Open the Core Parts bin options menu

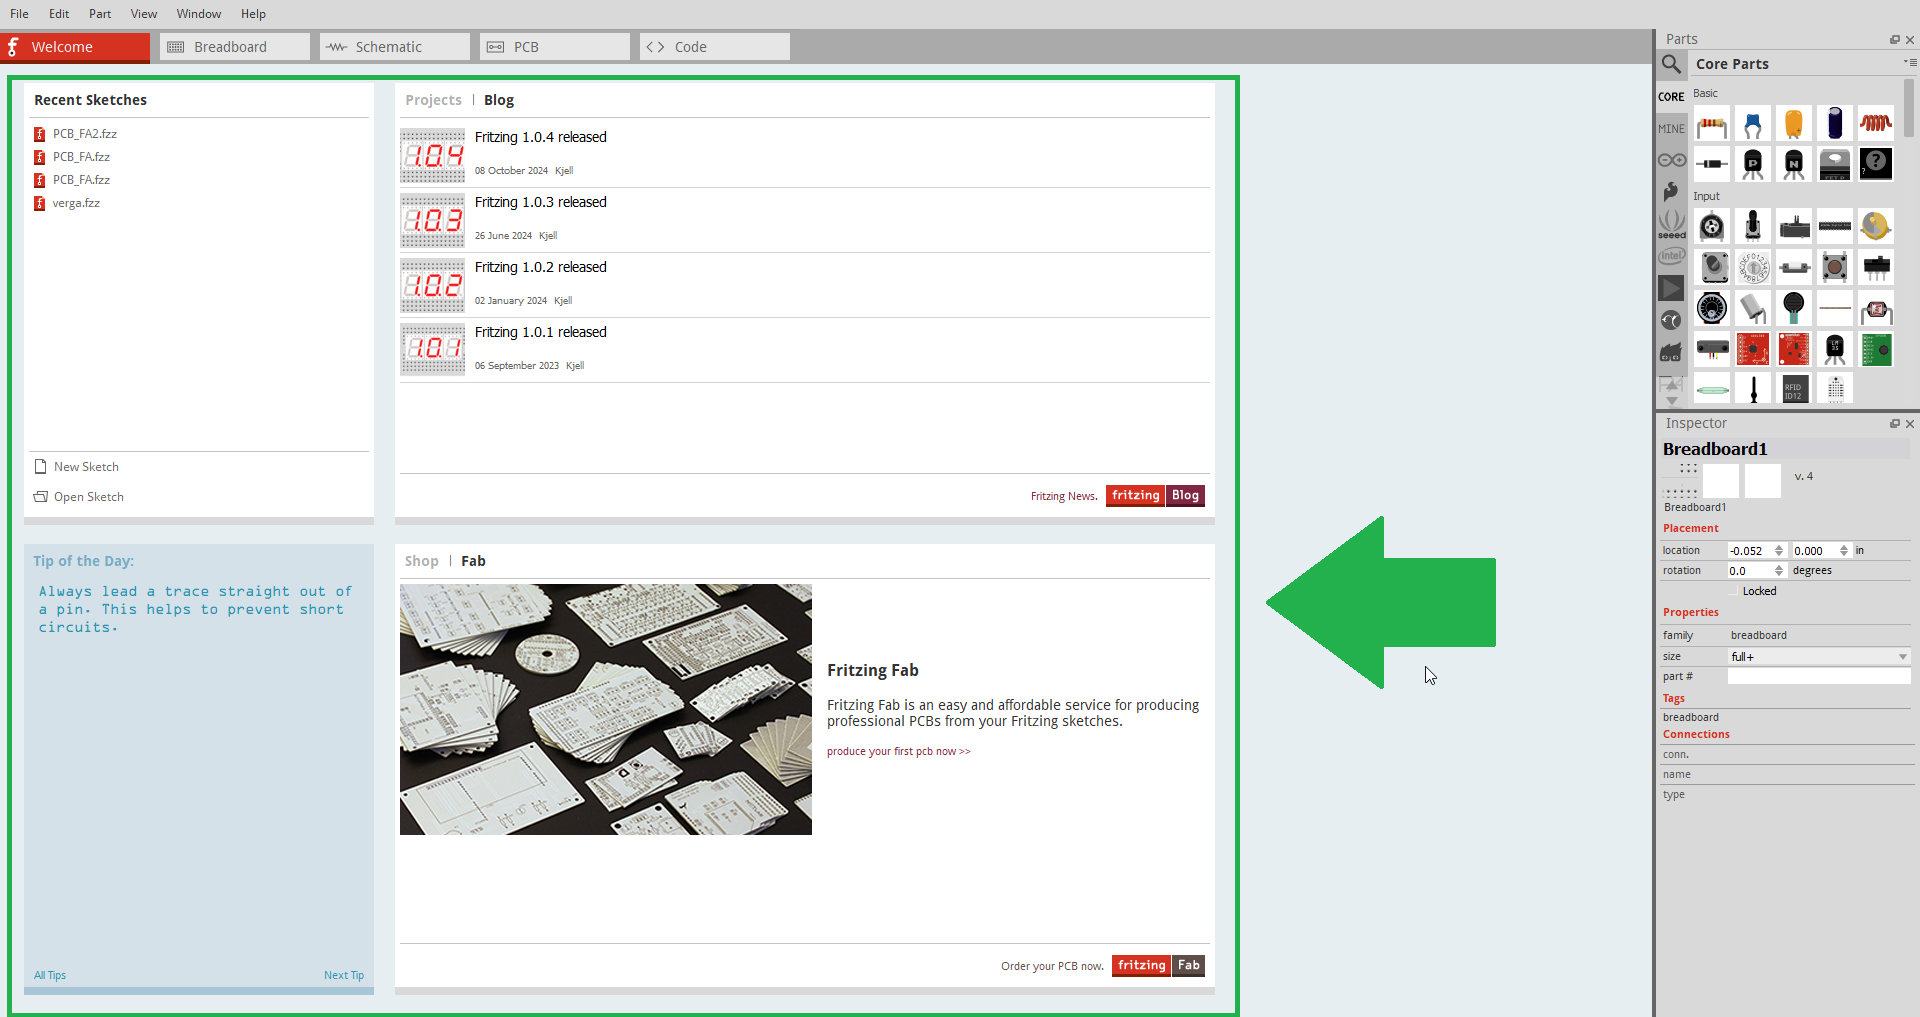pyautogui.click(x=1909, y=62)
